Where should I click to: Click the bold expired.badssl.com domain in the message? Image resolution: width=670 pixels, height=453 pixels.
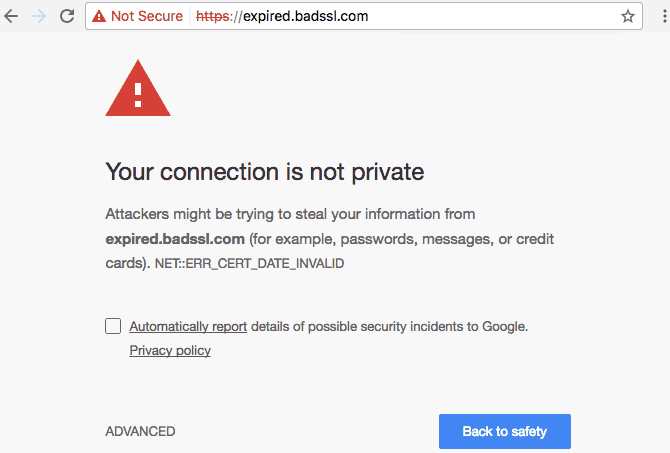pyautogui.click(x=175, y=239)
